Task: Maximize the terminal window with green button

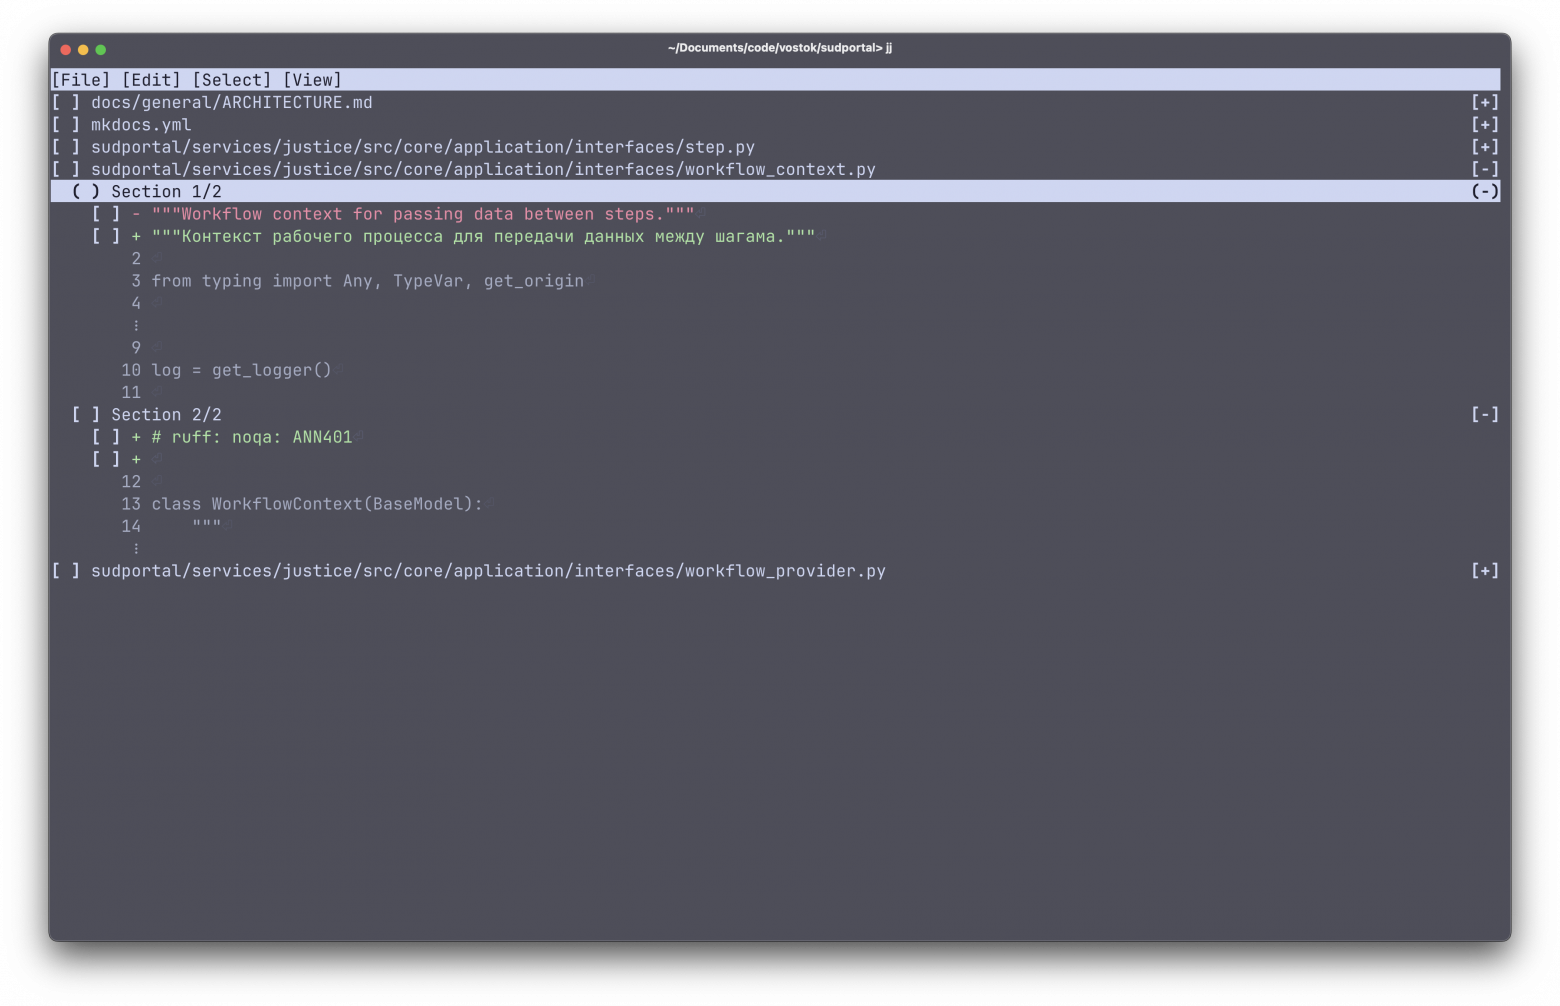Action: click(x=101, y=49)
